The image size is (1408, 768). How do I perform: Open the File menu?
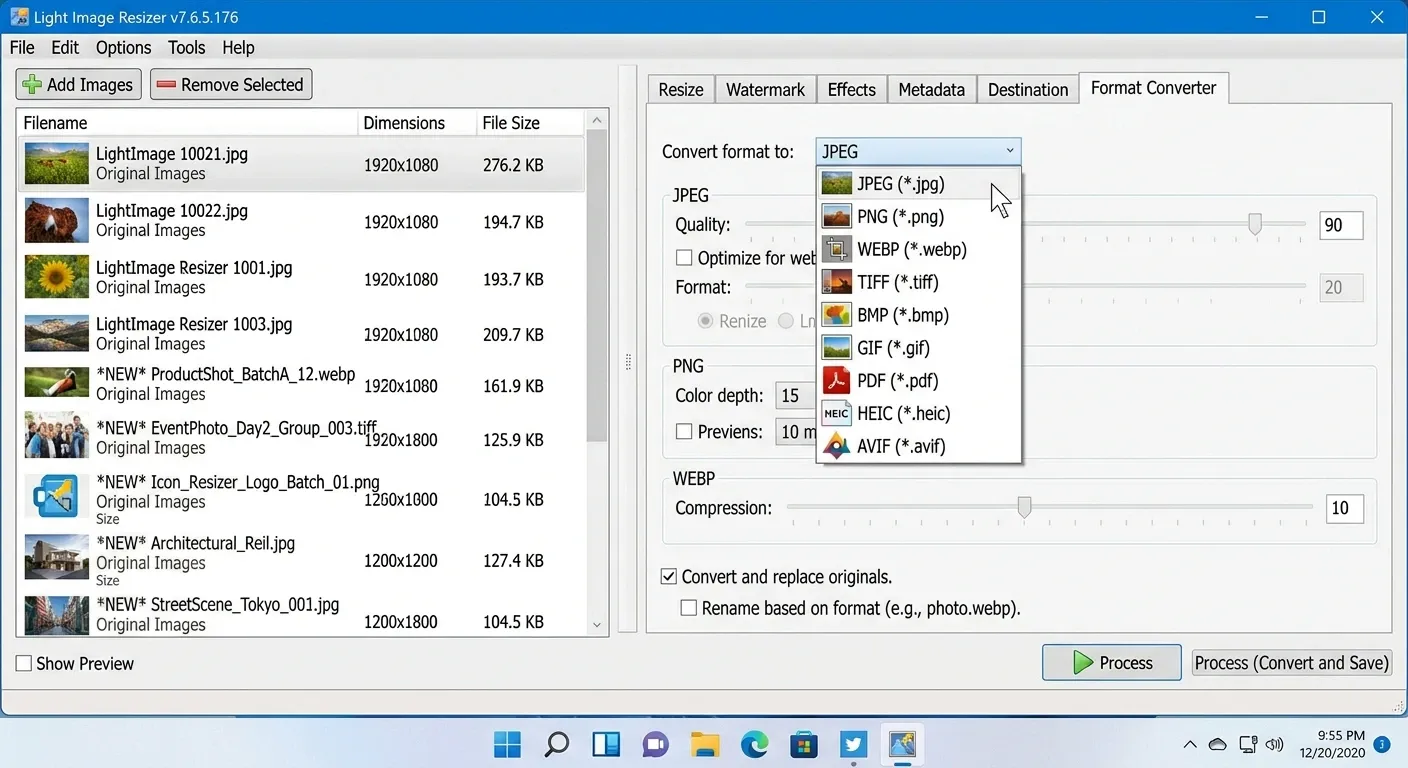click(22, 48)
